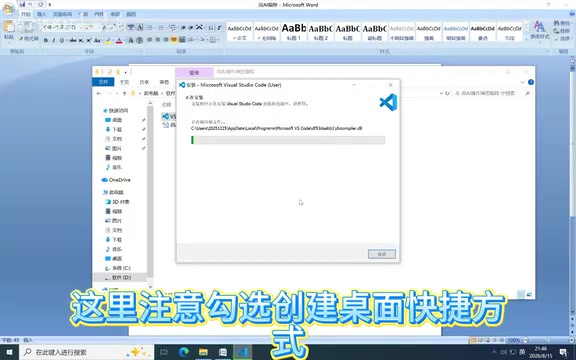Viewport: 576px width, 360px height.
Task: Select the VS Code installer file in Explorer
Action: 169,116
